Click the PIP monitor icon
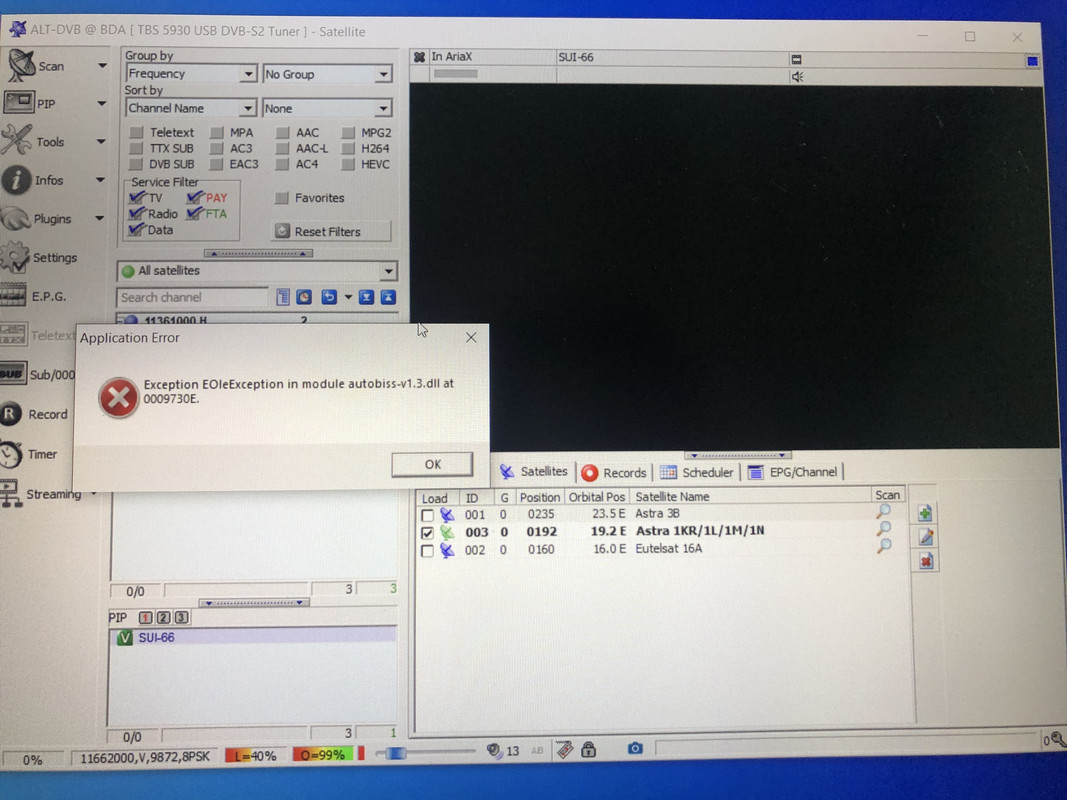1067x800 pixels. point(19,103)
